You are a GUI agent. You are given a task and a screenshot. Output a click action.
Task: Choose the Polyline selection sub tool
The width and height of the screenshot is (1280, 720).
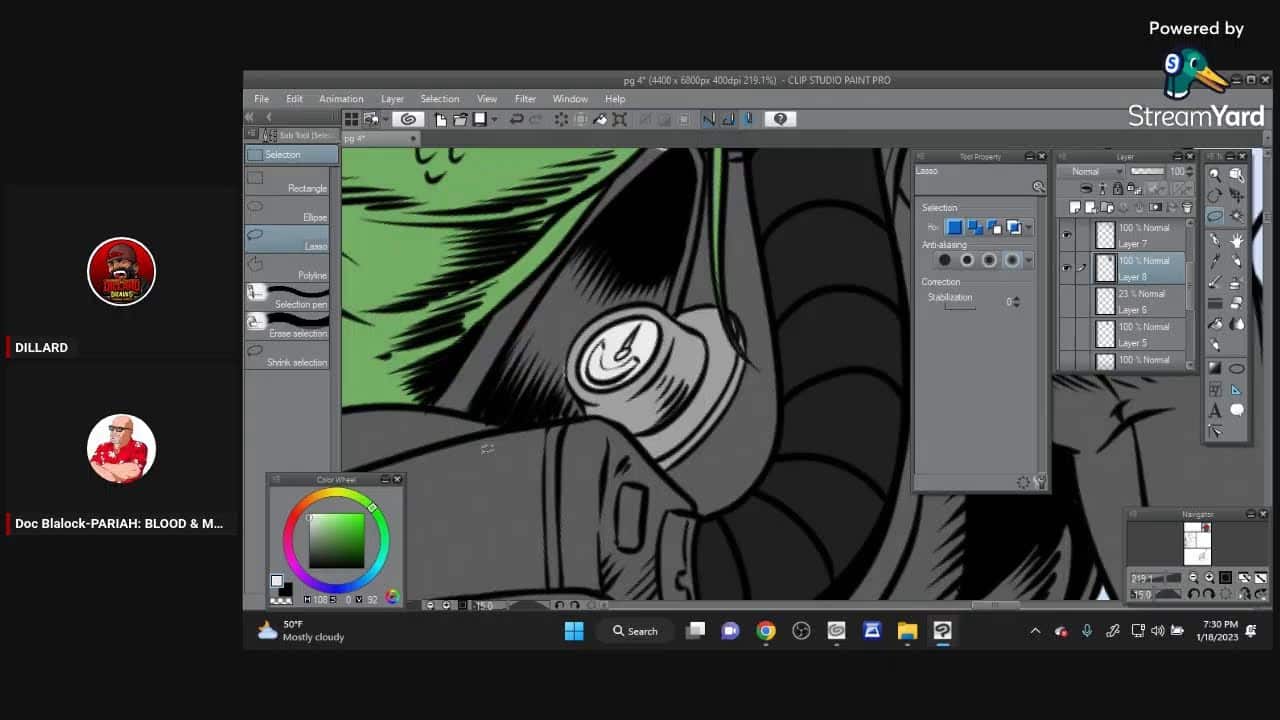point(288,269)
